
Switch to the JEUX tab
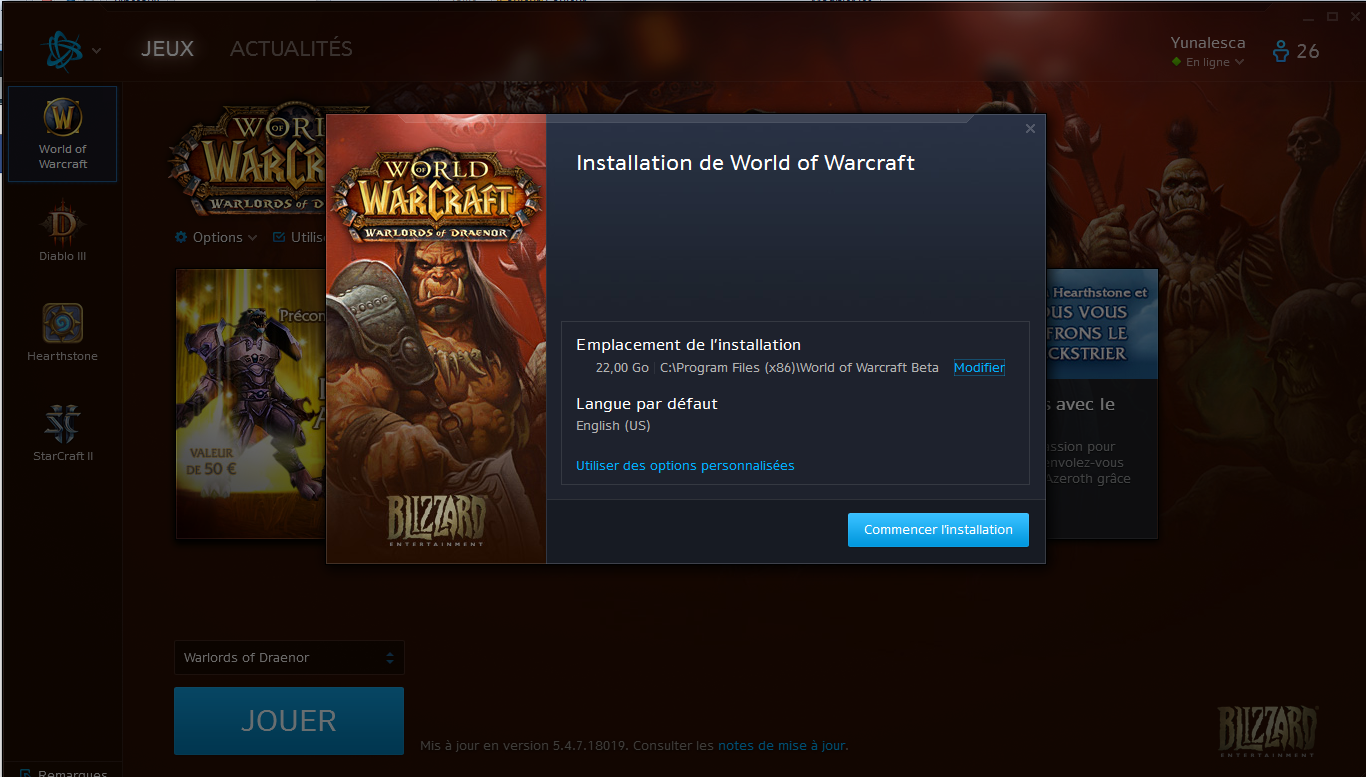[x=167, y=48]
